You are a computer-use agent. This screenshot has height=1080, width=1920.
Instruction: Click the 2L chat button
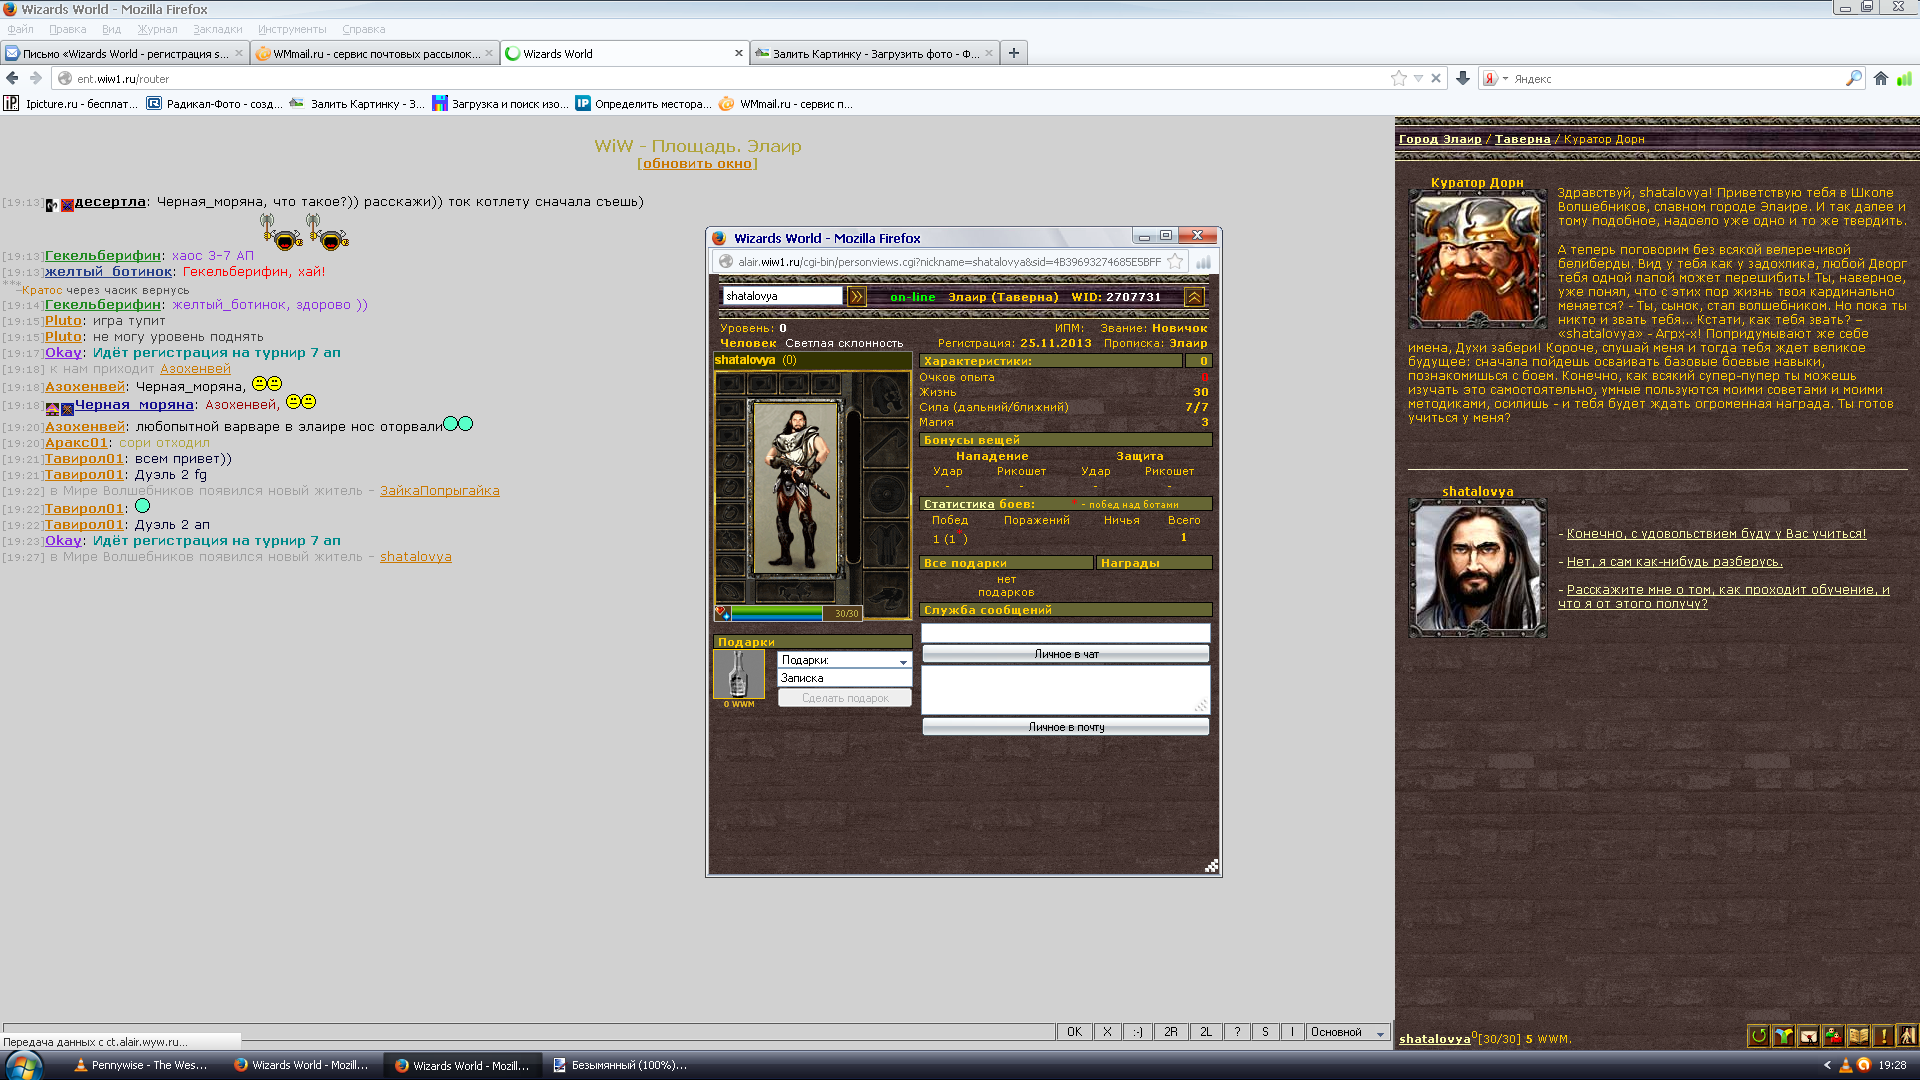(1205, 1032)
